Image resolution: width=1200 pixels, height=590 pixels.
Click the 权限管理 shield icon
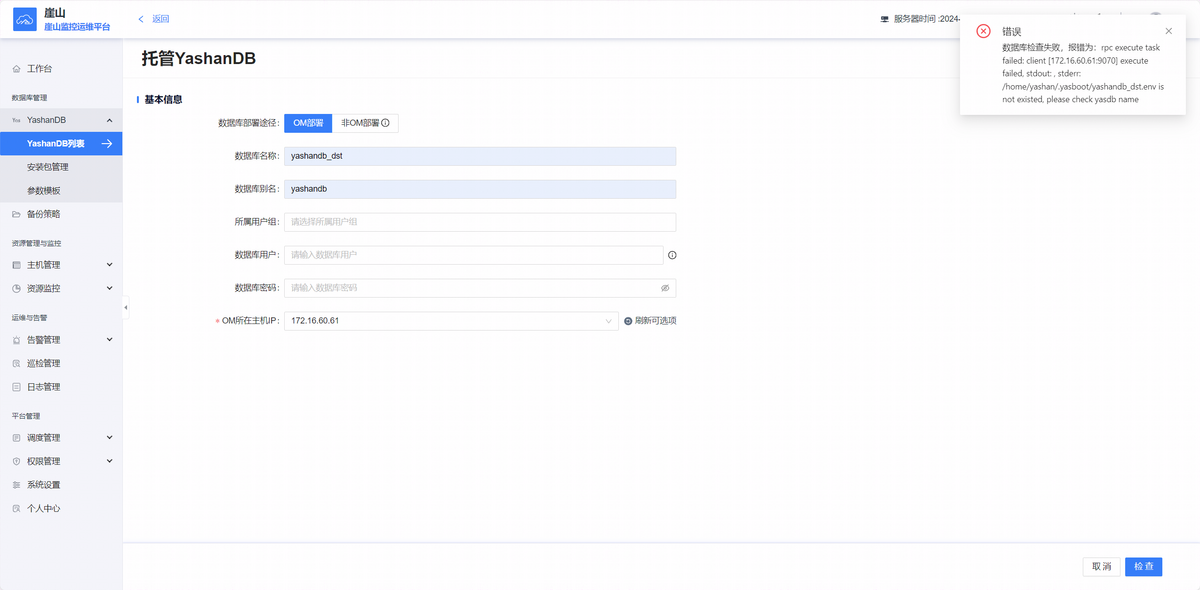16,461
